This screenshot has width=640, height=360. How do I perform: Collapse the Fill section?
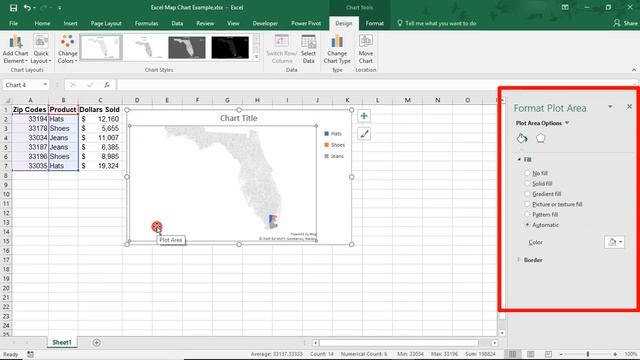[x=519, y=160]
